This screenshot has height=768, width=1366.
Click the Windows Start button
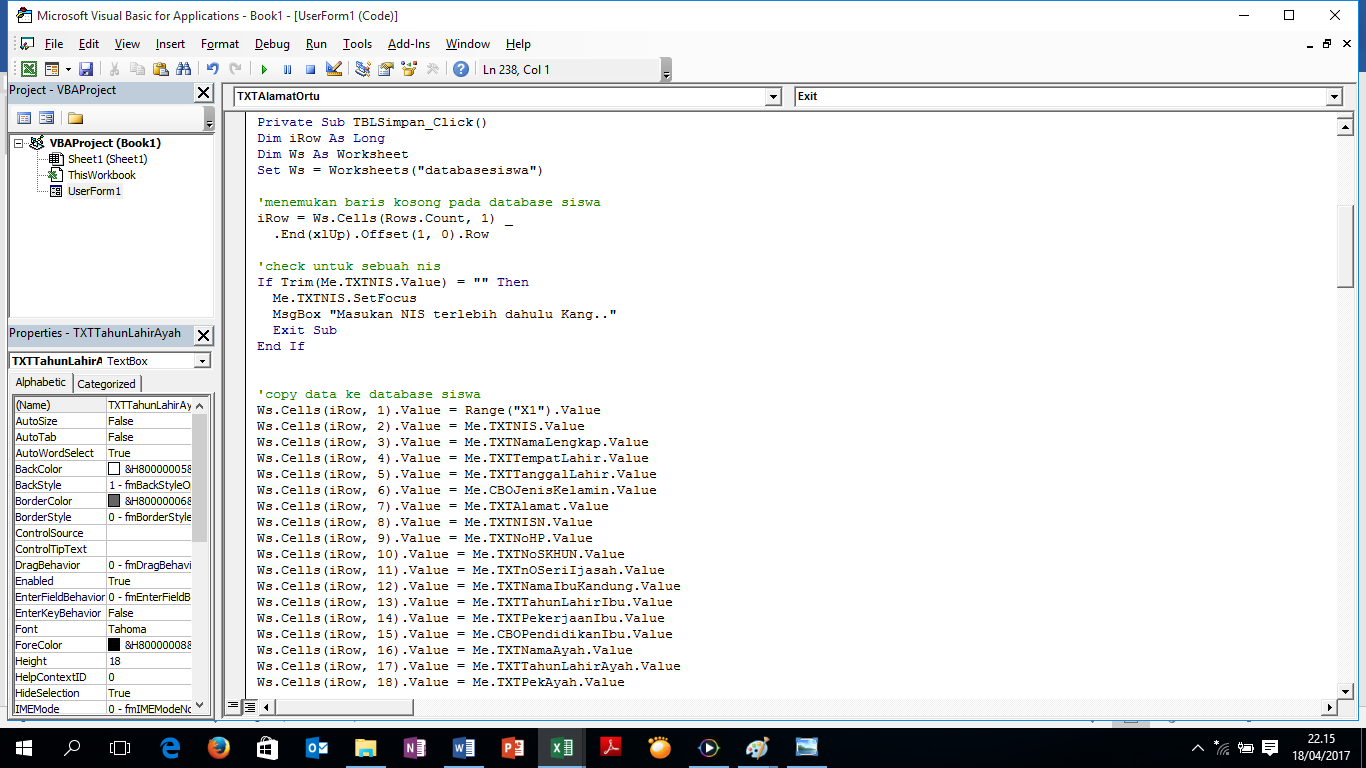click(23, 748)
